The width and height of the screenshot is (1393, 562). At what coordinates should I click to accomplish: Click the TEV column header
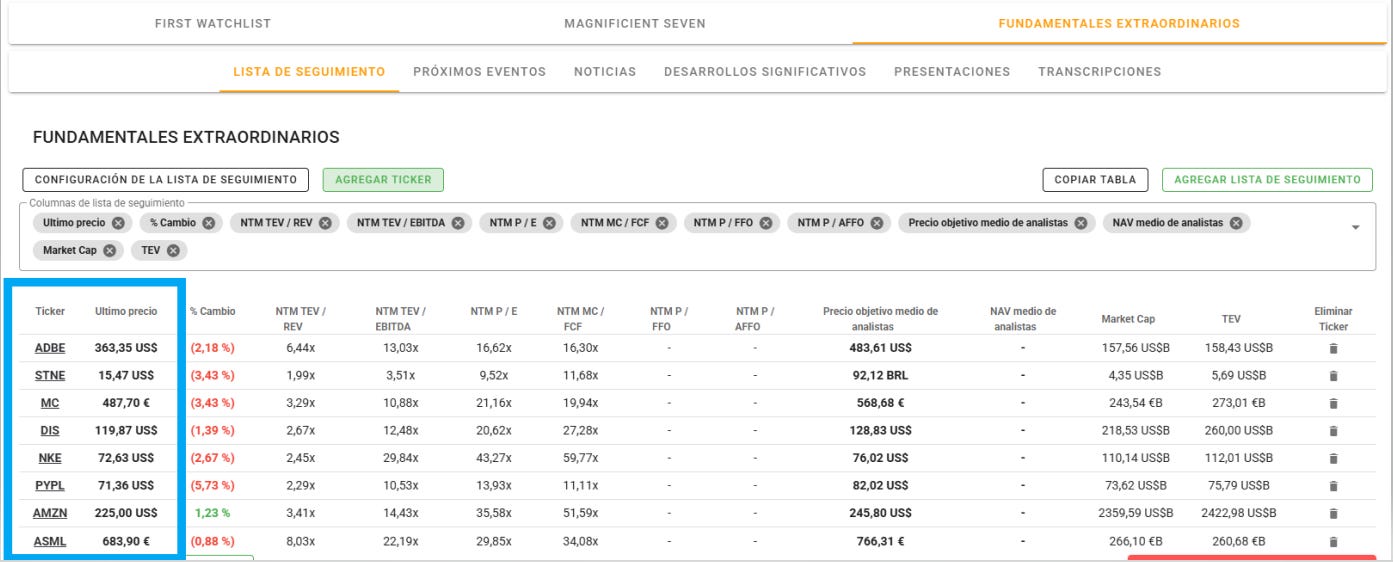click(1231, 319)
